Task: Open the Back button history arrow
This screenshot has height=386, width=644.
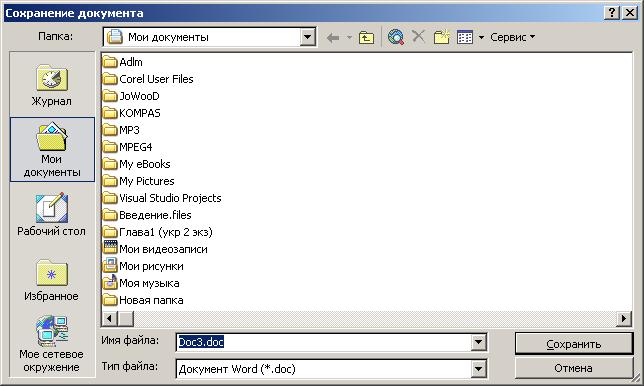Action: [x=349, y=37]
